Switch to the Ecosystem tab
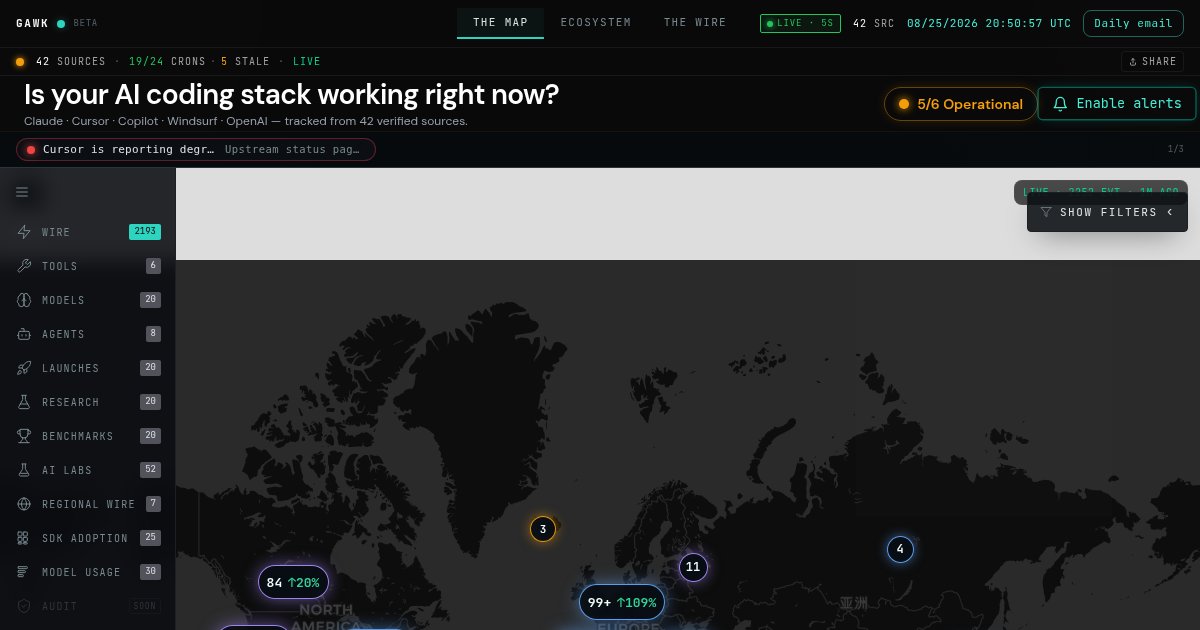Viewport: 1200px width, 630px height. (596, 23)
